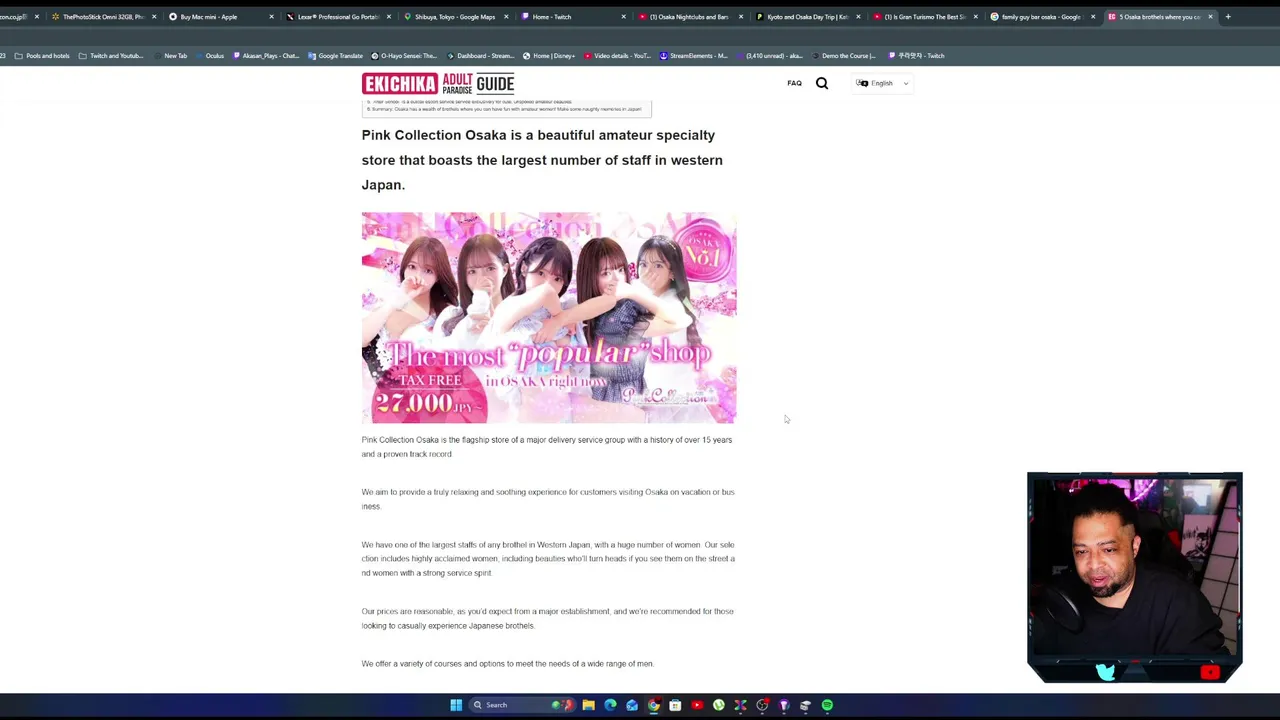This screenshot has width=1280, height=720.
Task: Open the 'Demo the Course' bookmark
Action: coord(842,56)
